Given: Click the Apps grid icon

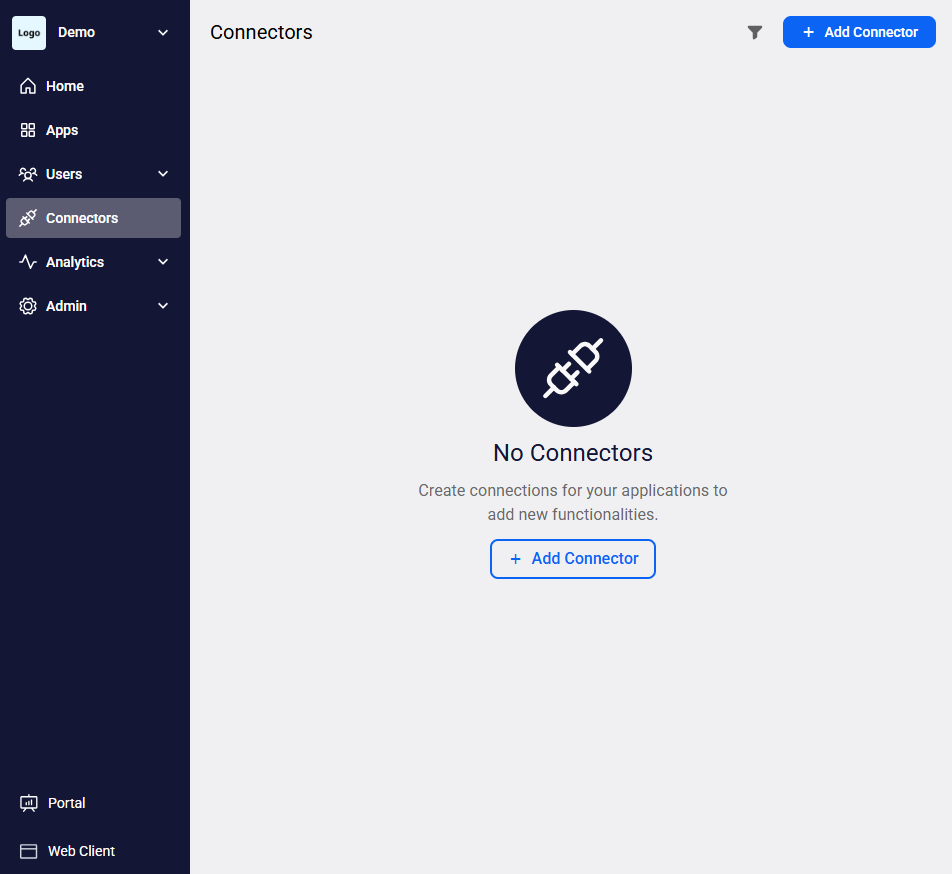Looking at the screenshot, I should point(28,130).
